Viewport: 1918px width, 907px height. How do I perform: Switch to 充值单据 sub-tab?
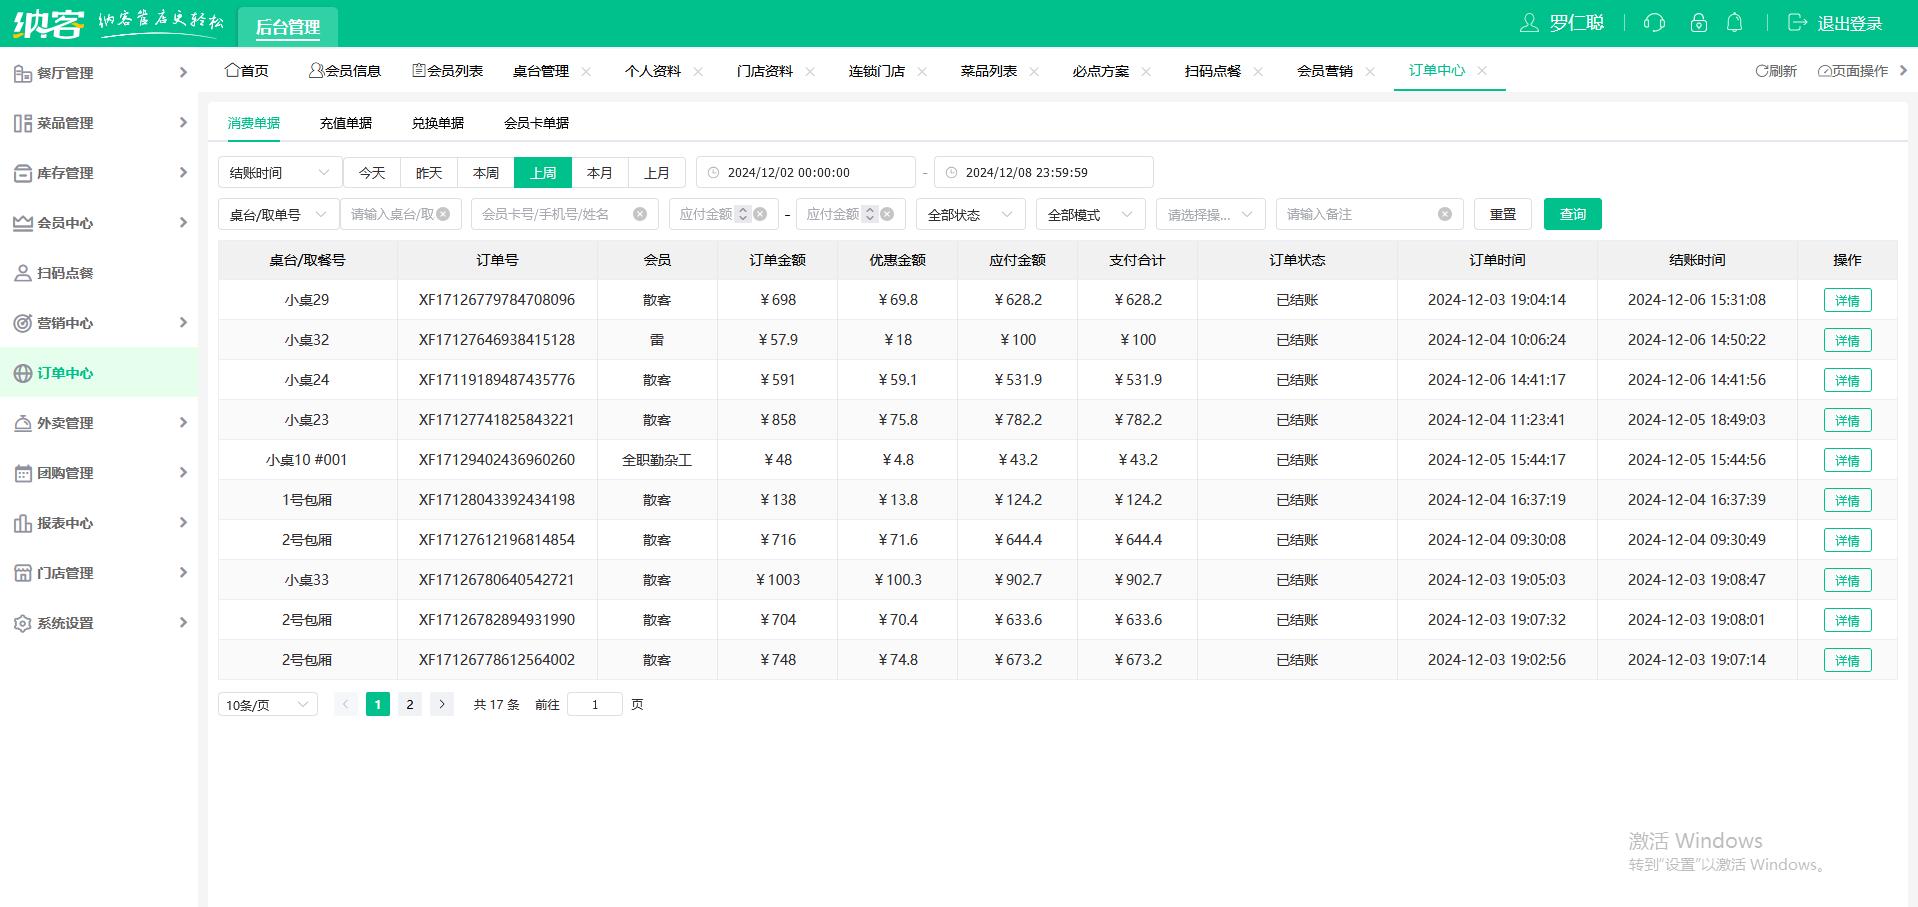coord(346,123)
